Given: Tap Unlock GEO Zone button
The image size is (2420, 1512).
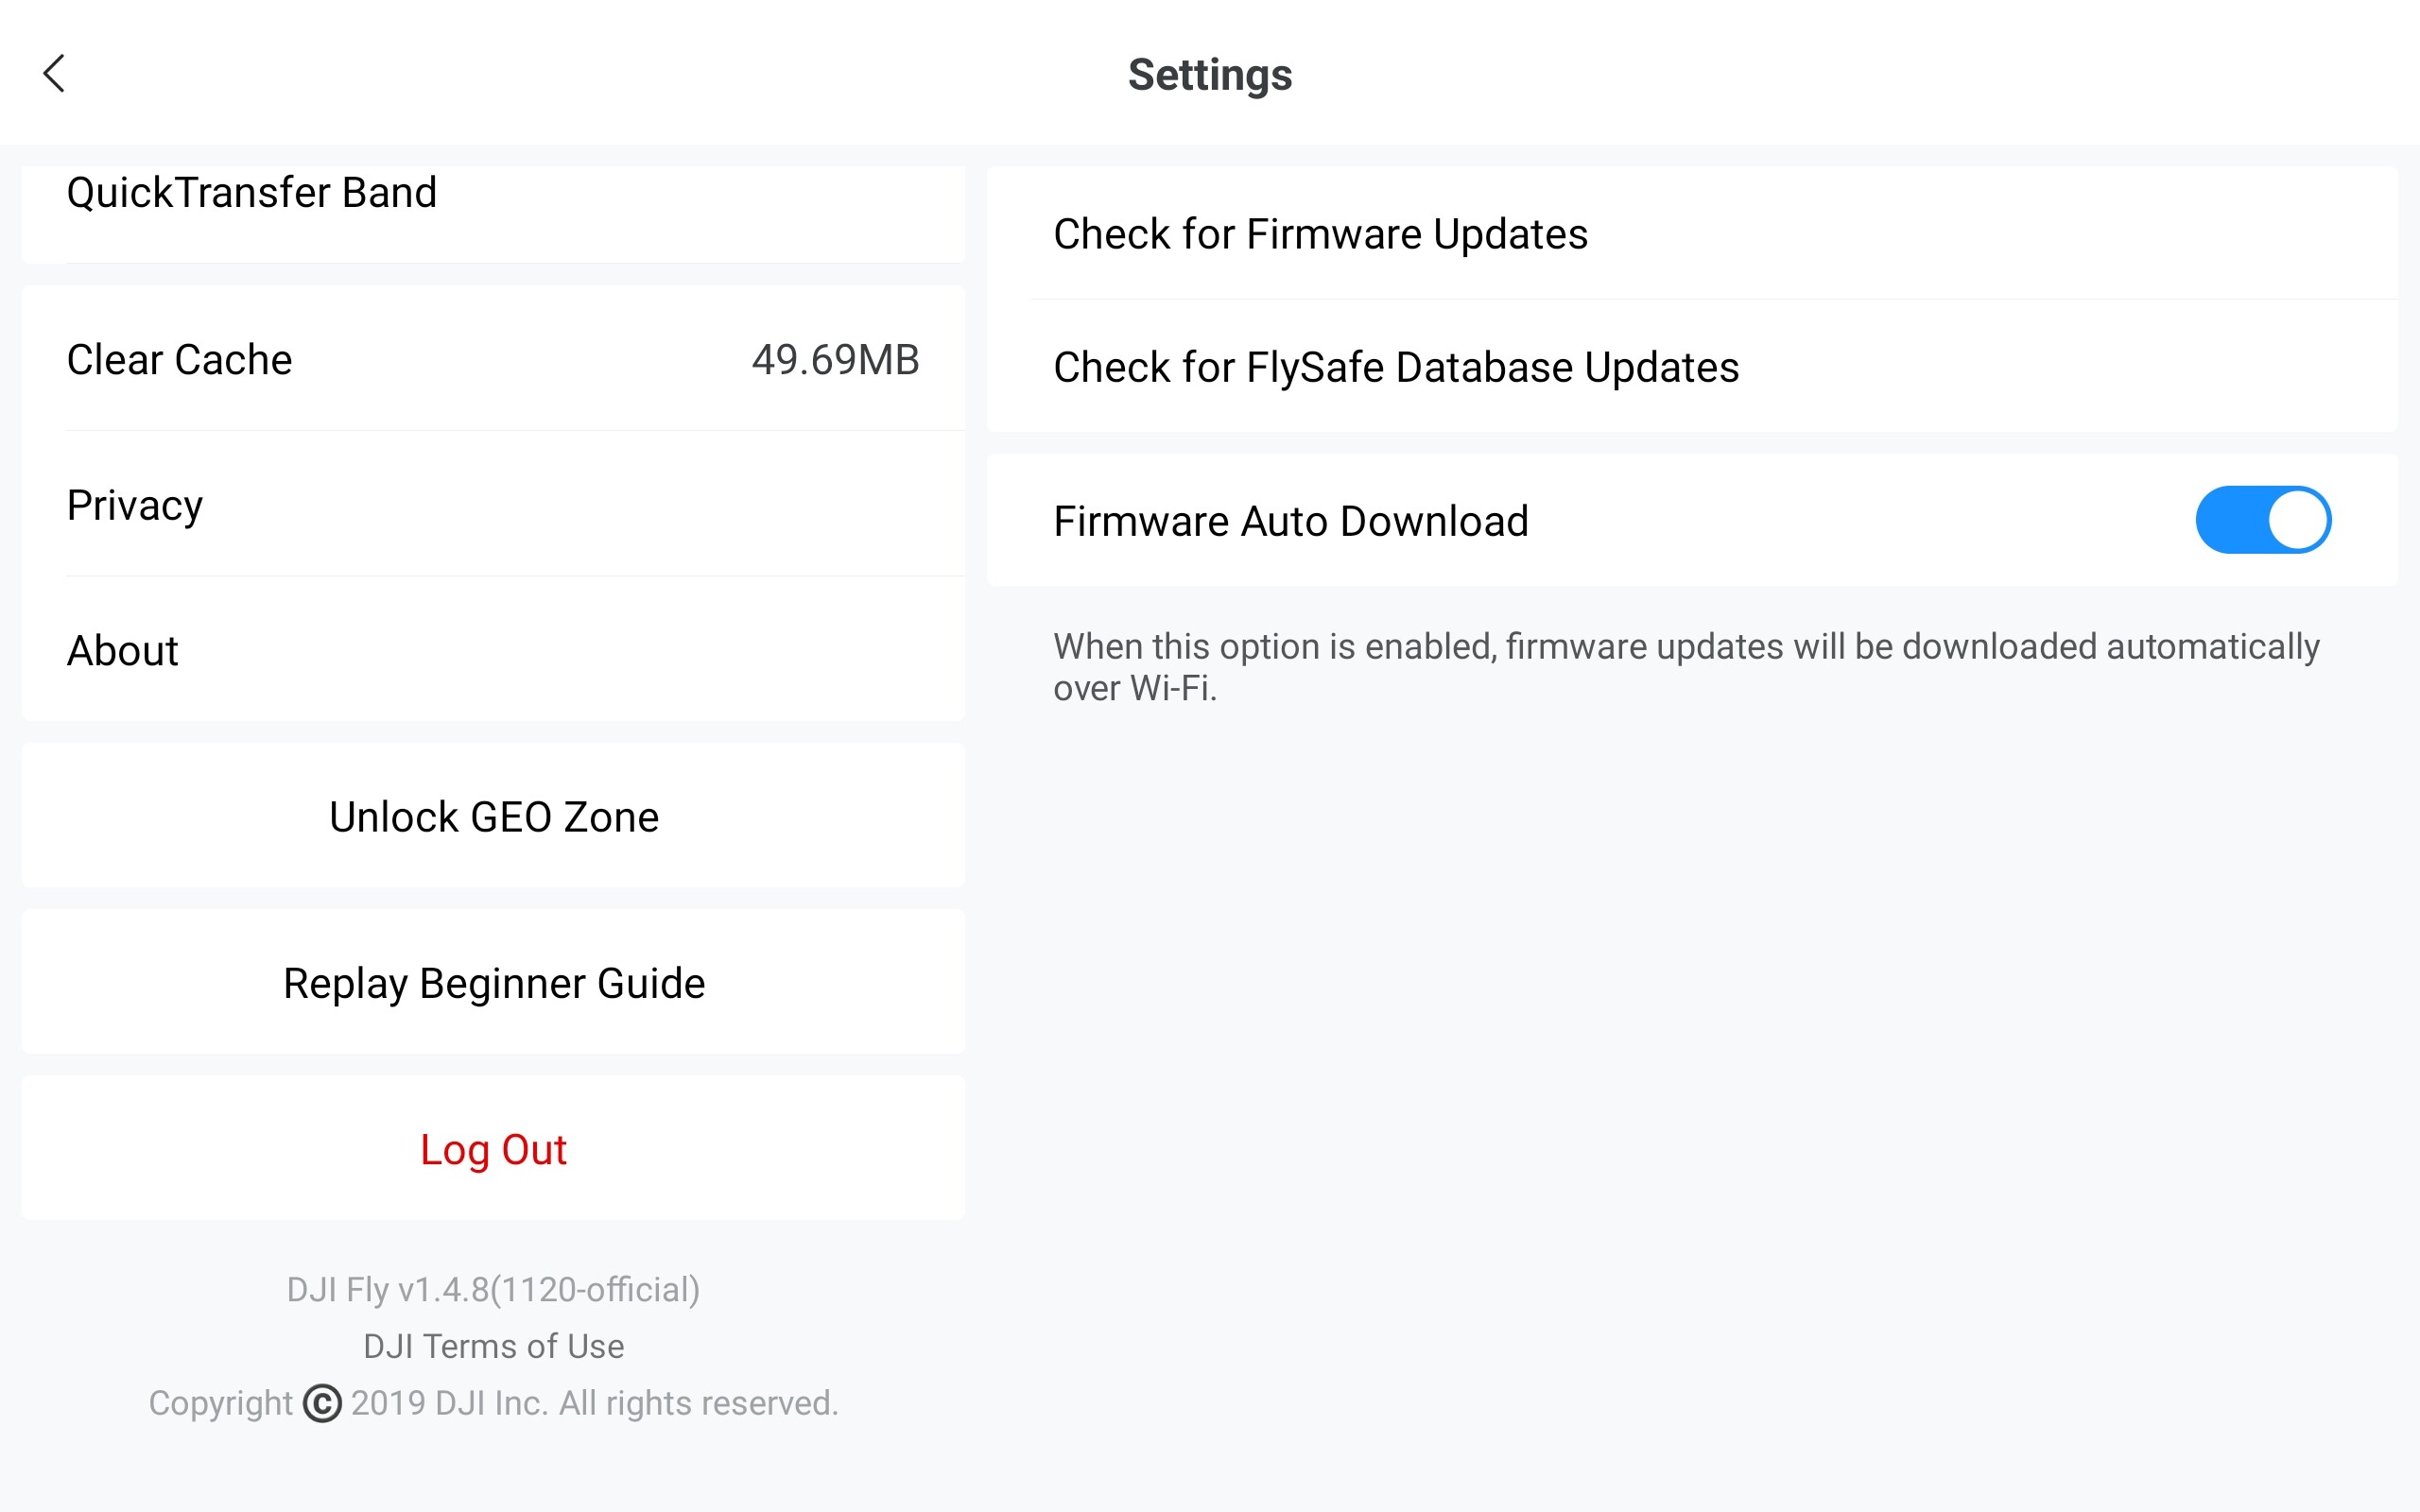Looking at the screenshot, I should [x=493, y=816].
